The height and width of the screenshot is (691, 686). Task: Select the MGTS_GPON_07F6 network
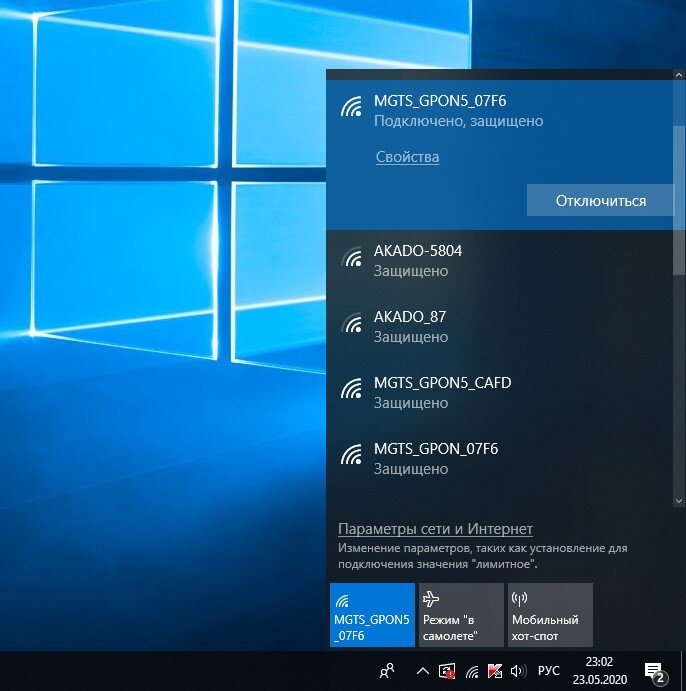[x=500, y=459]
